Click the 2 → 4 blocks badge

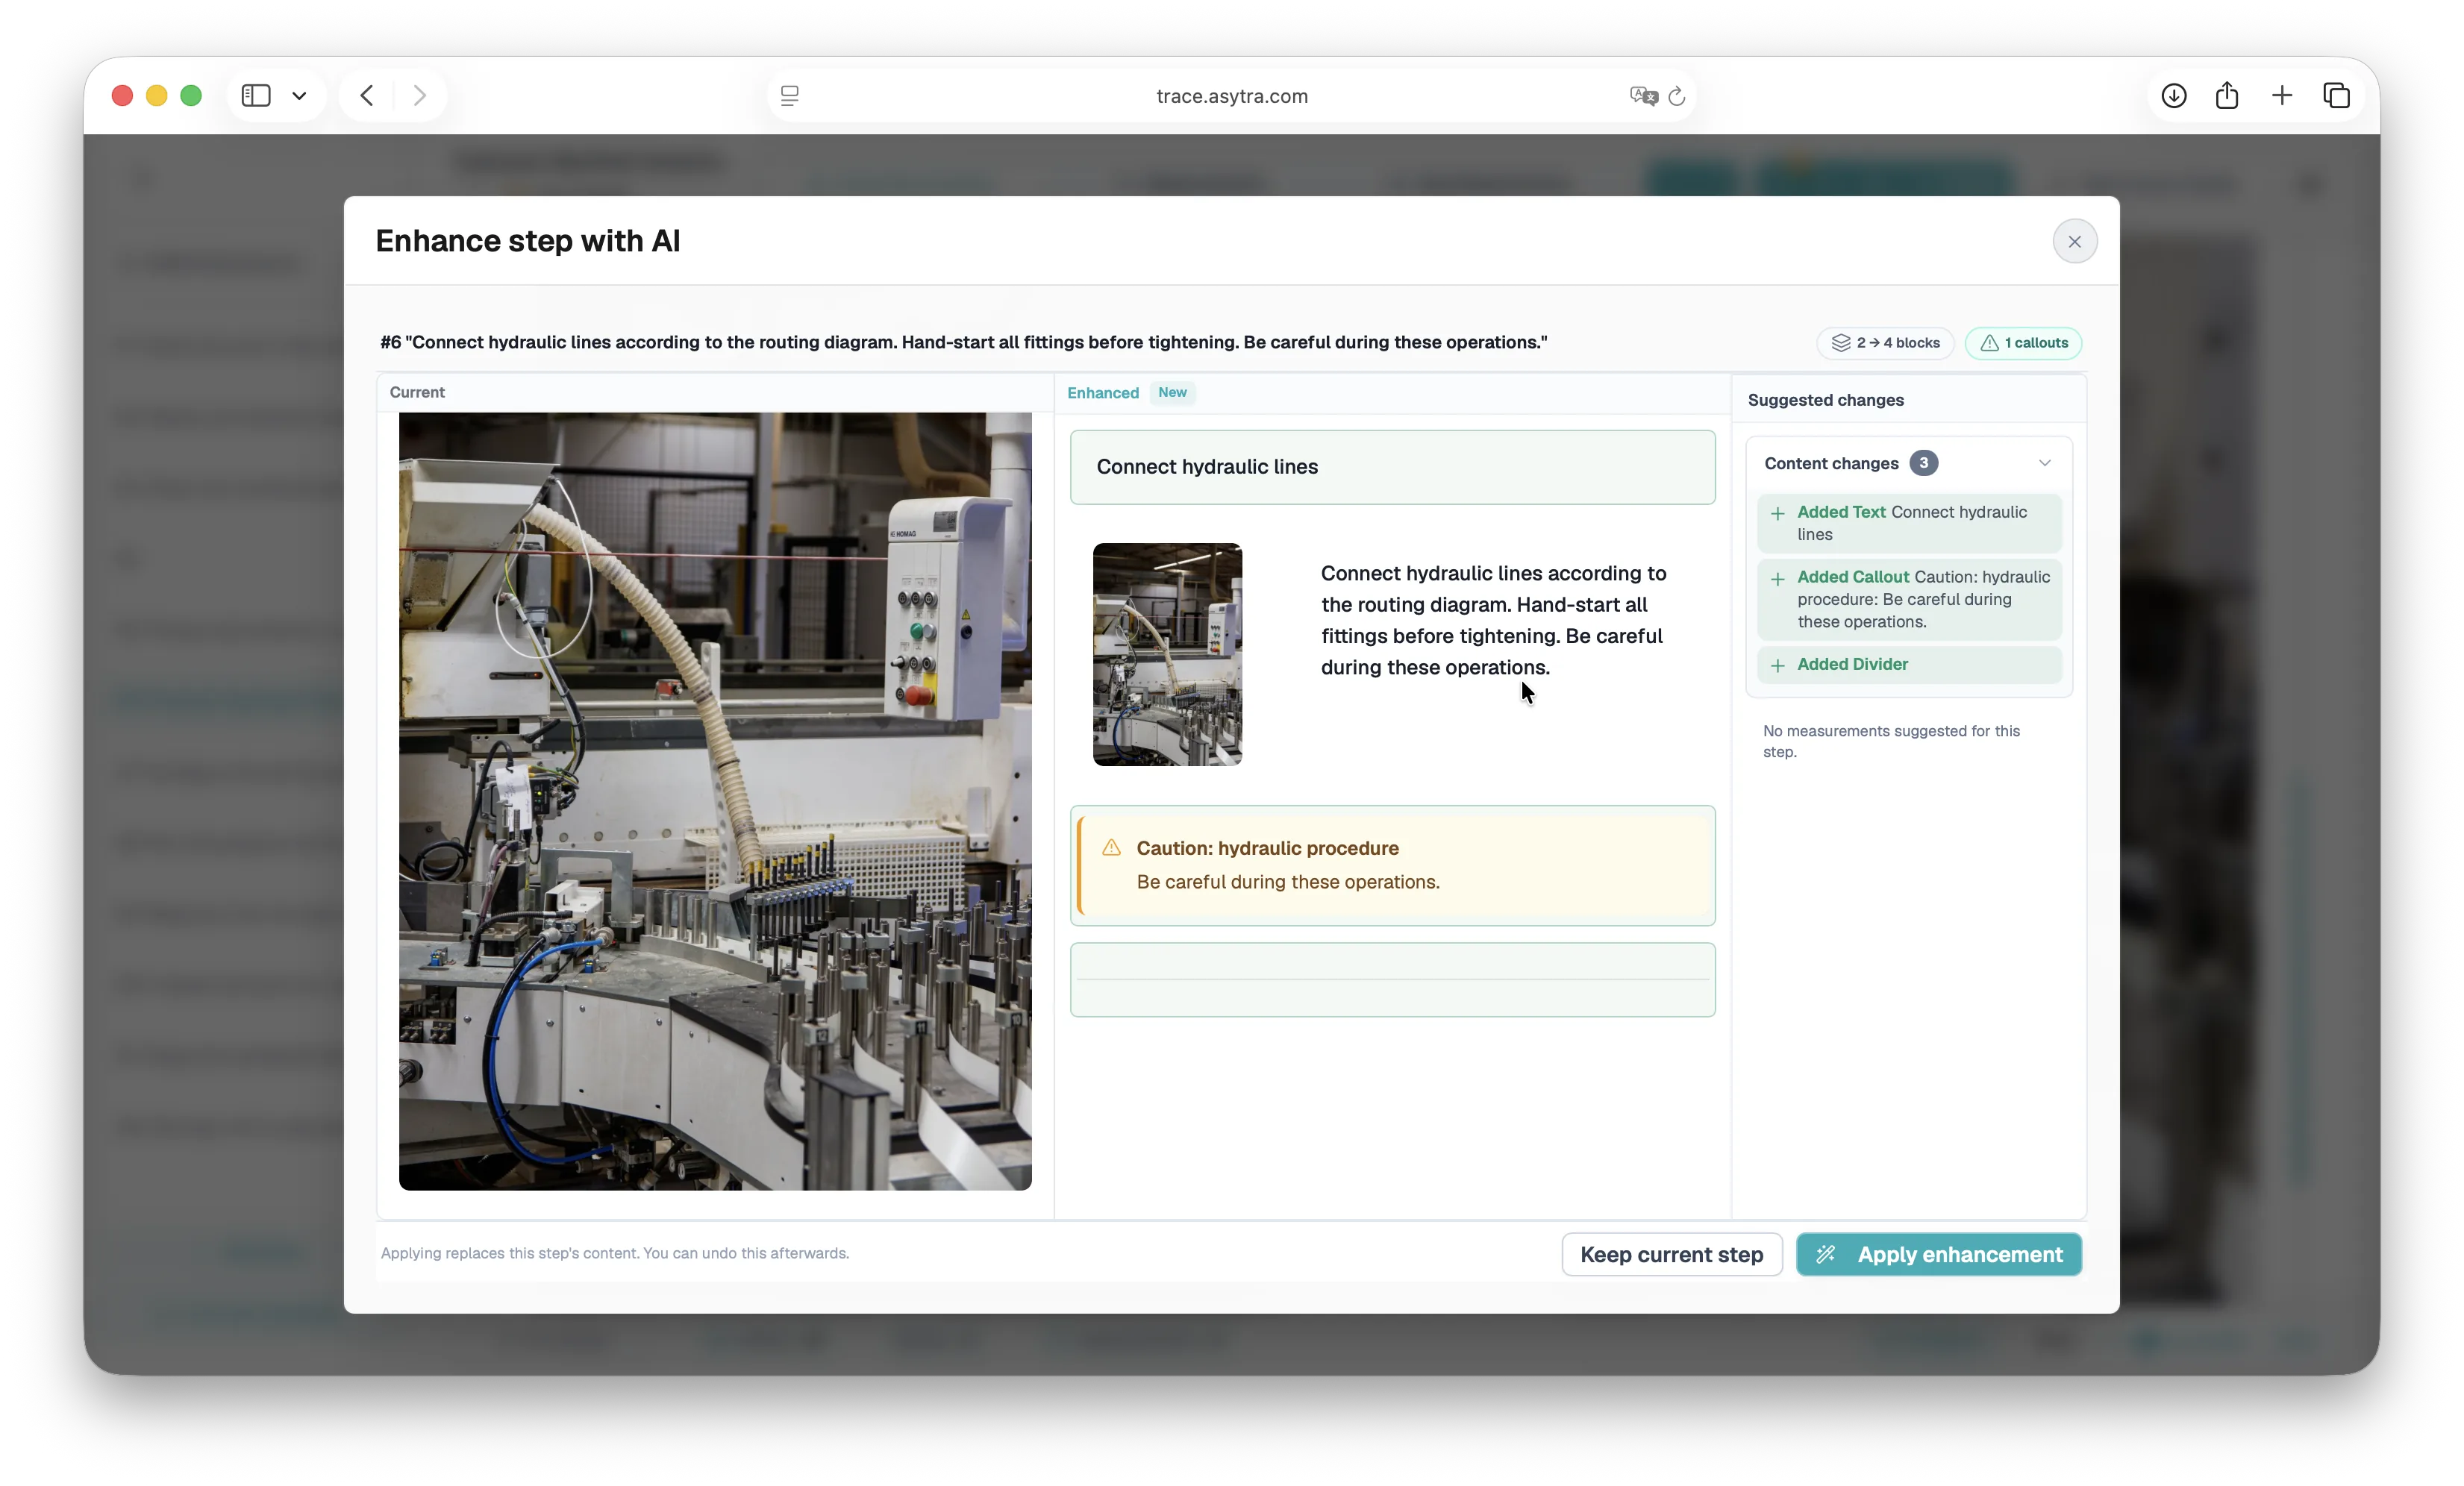(1885, 342)
